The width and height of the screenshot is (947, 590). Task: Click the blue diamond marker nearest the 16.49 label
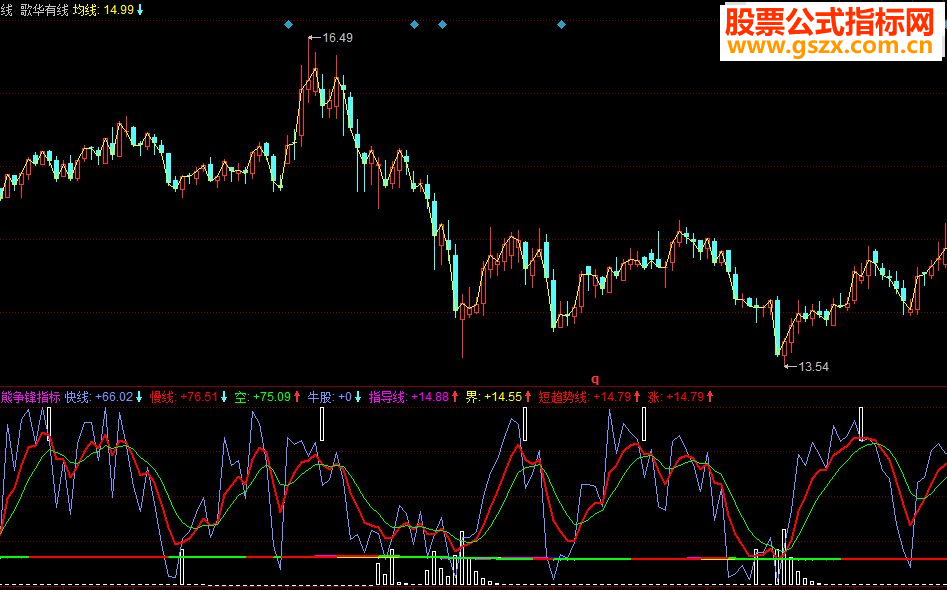(288, 25)
